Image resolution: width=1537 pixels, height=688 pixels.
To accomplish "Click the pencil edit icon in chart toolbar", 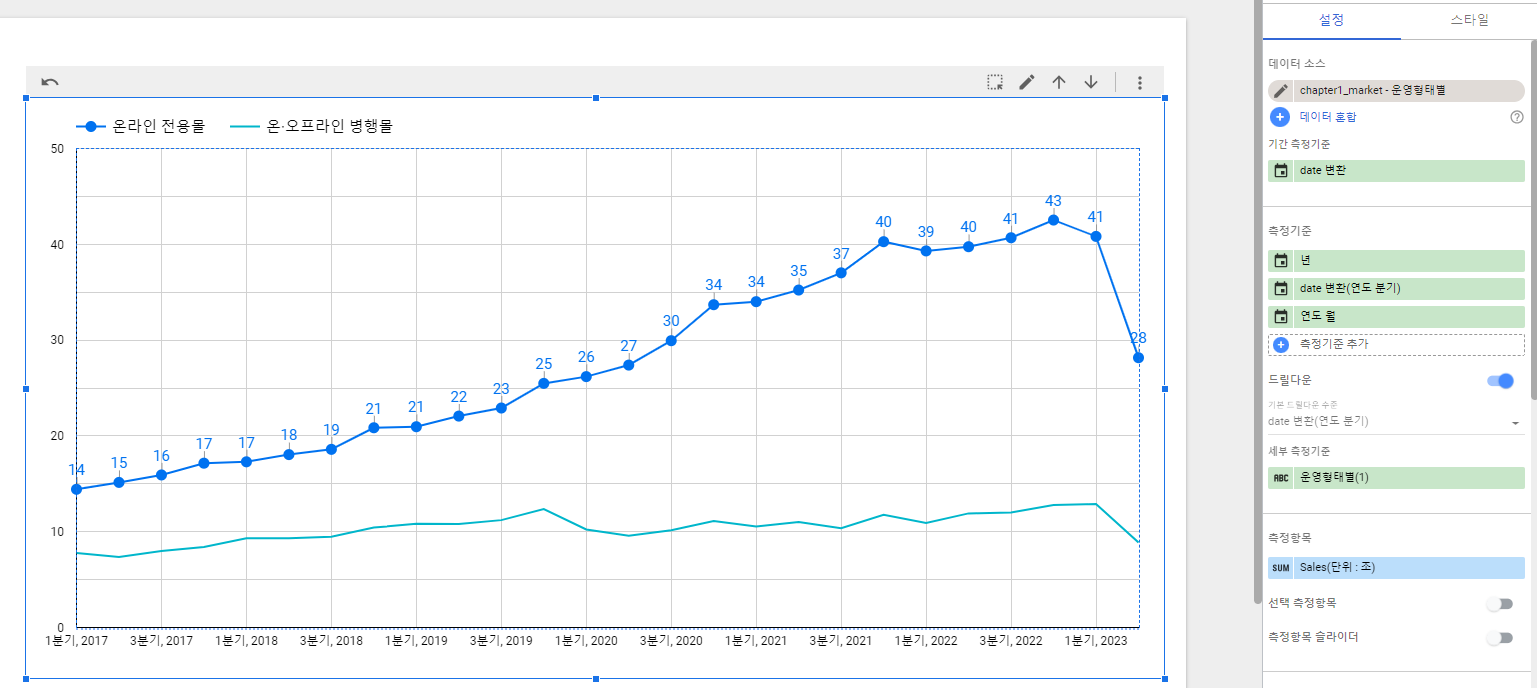I will tap(1027, 82).
